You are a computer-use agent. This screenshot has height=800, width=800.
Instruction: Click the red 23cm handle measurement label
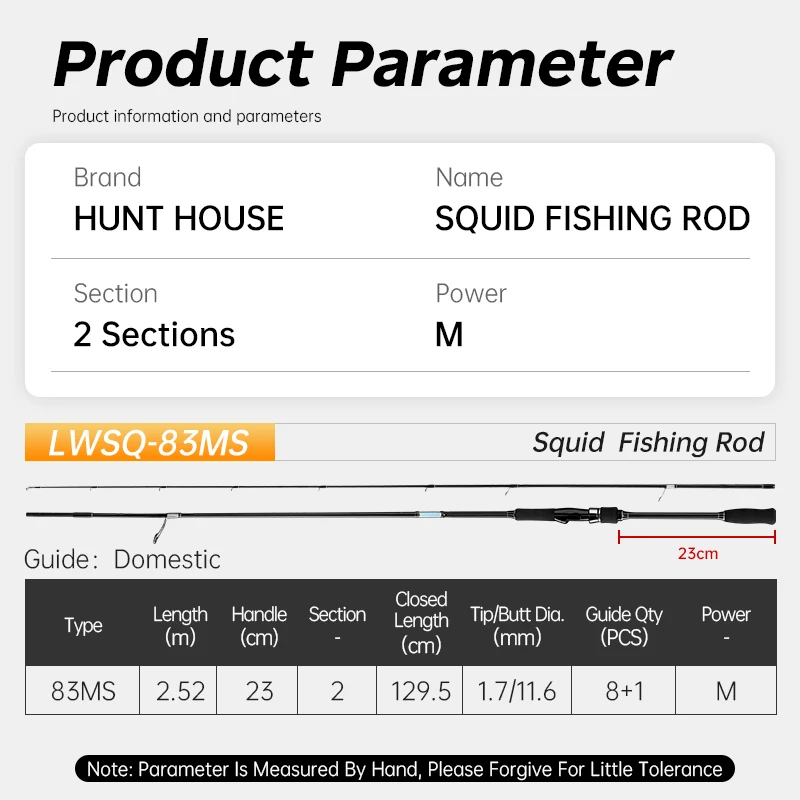[x=697, y=553]
